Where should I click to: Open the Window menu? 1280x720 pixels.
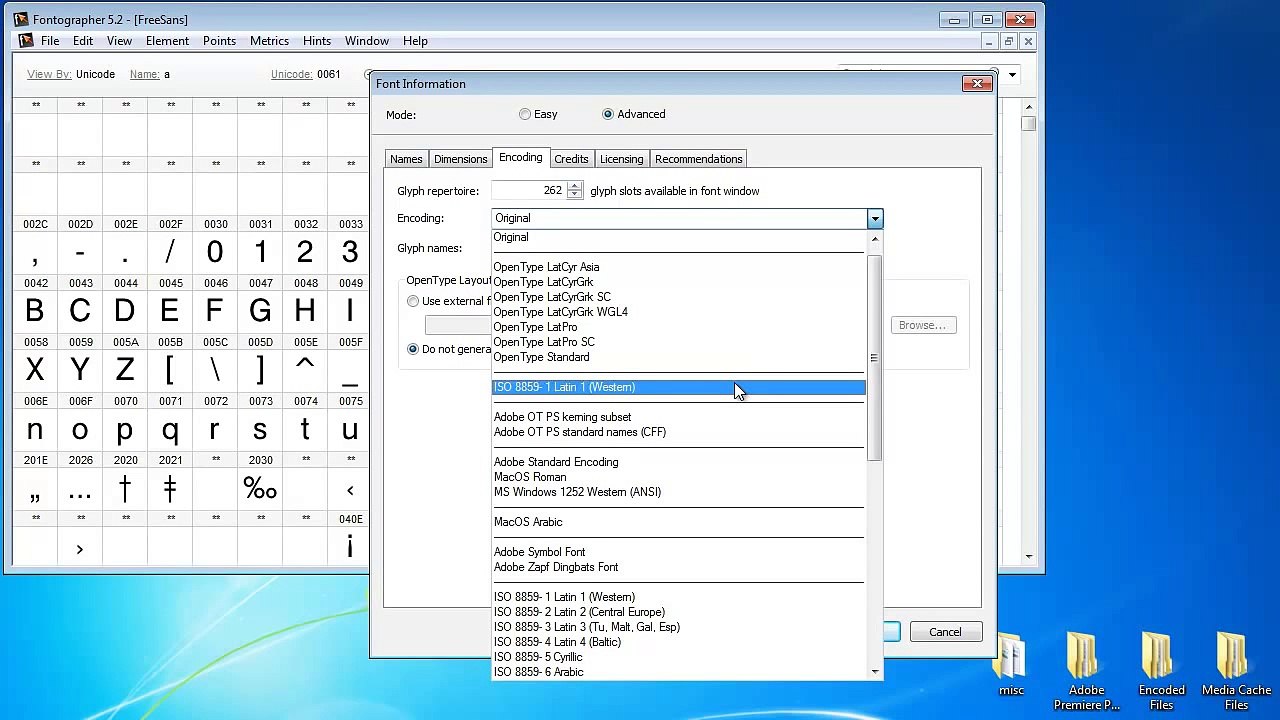coord(367,41)
